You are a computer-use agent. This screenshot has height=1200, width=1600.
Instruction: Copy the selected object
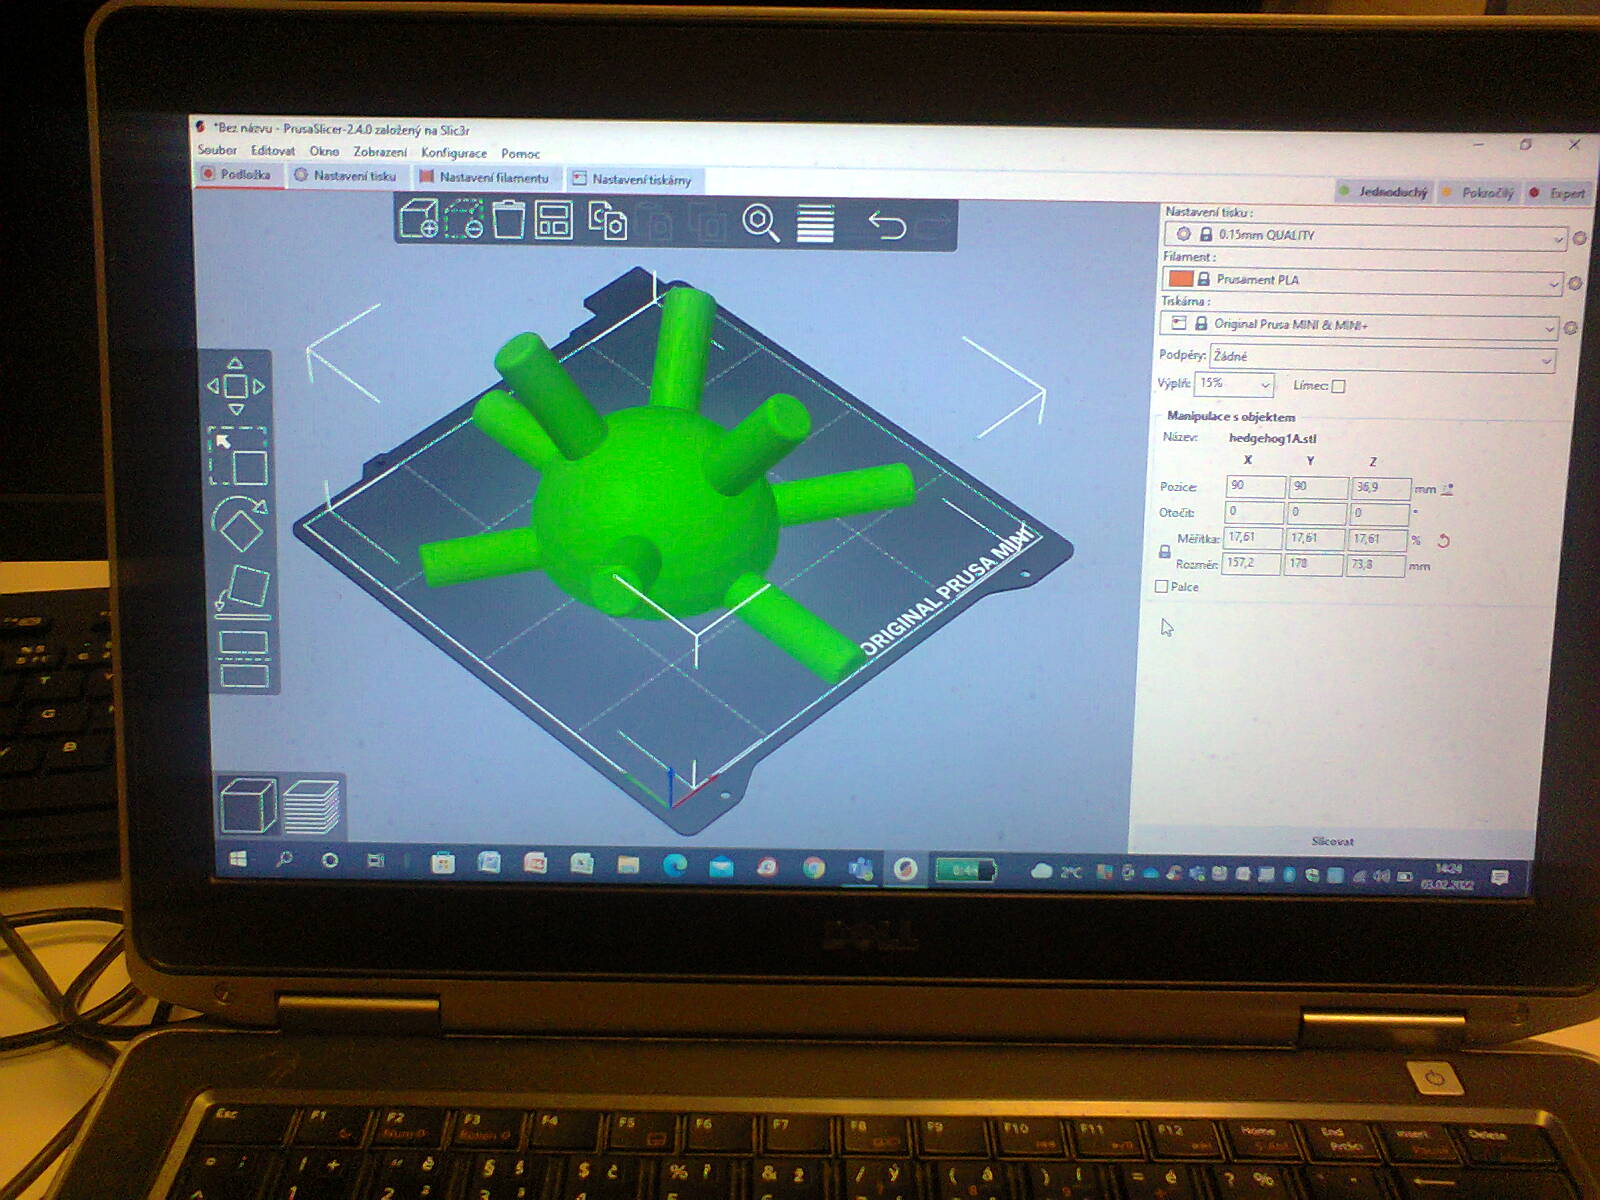click(607, 221)
